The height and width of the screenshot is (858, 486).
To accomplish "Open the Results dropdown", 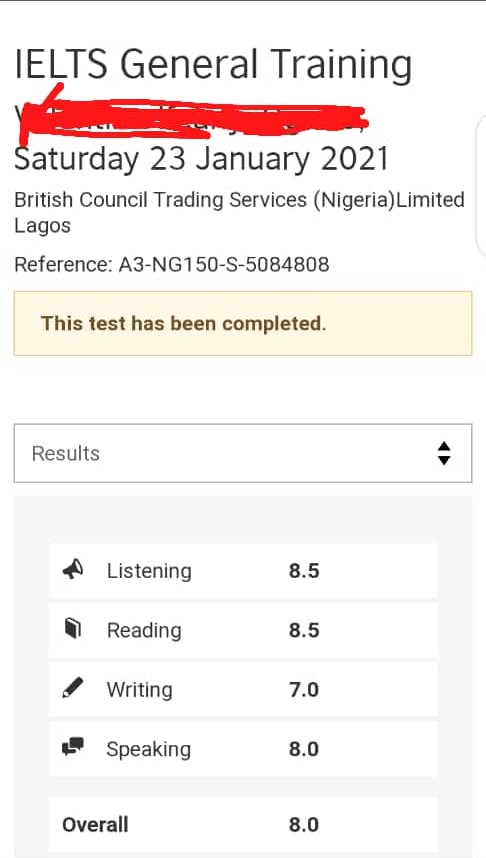I will pos(242,453).
